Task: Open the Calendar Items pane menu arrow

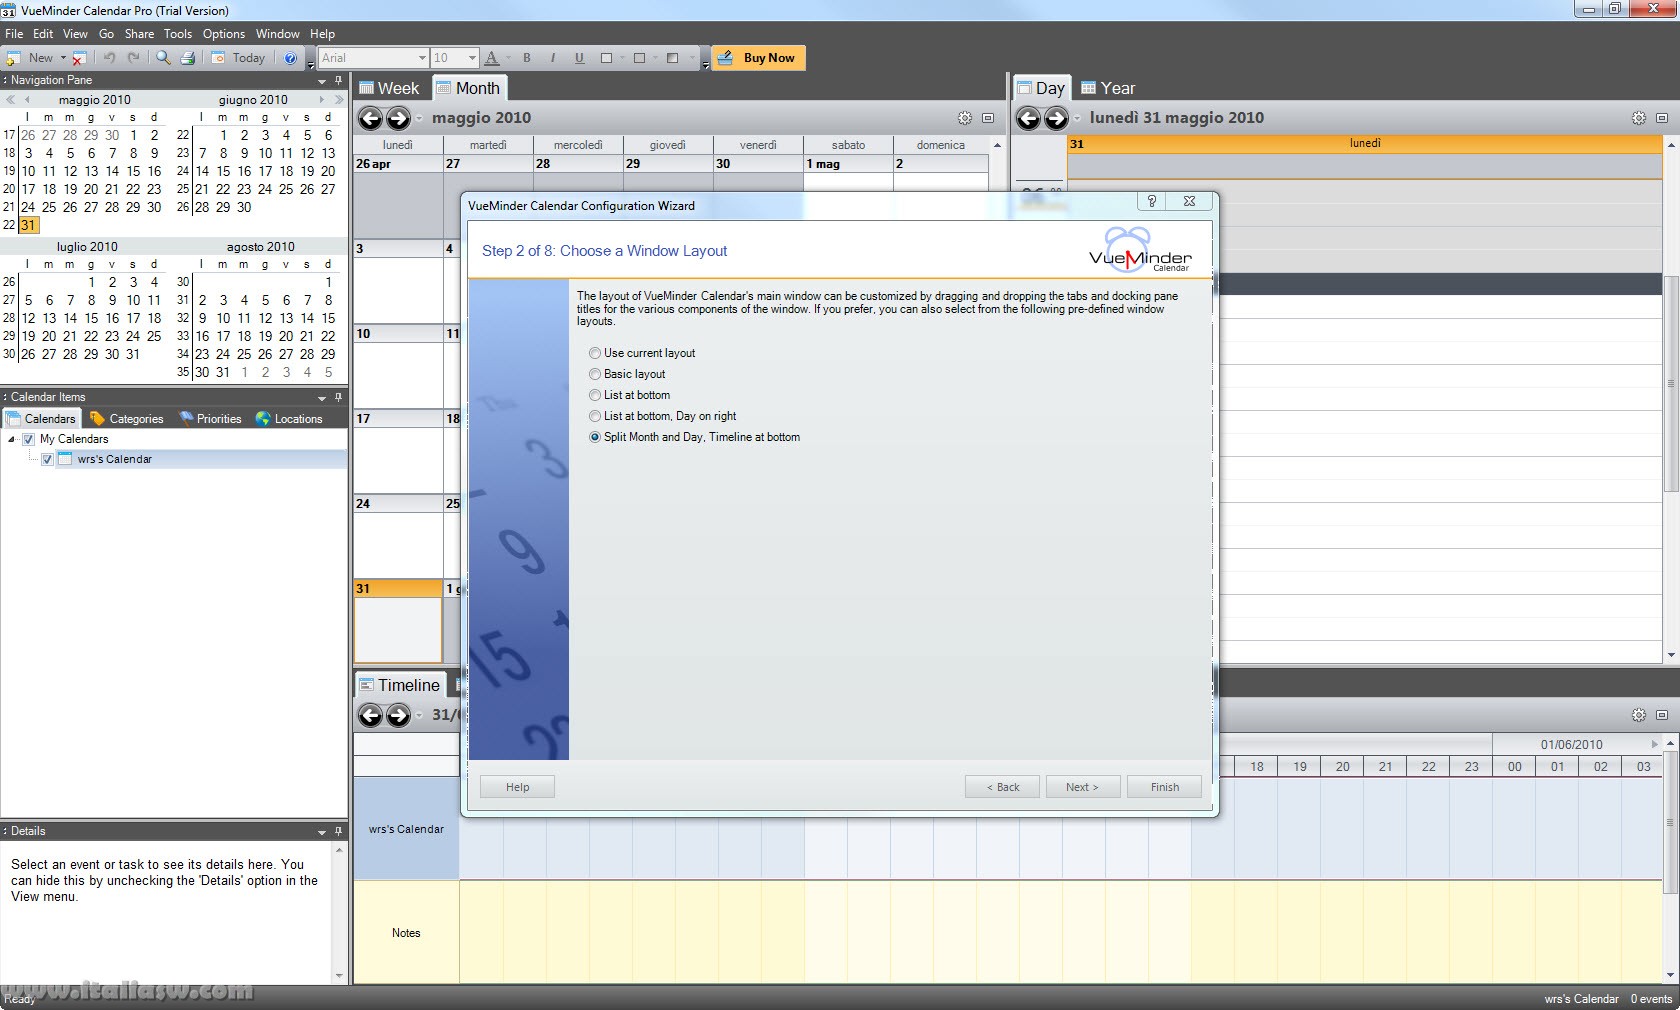Action: 322,397
